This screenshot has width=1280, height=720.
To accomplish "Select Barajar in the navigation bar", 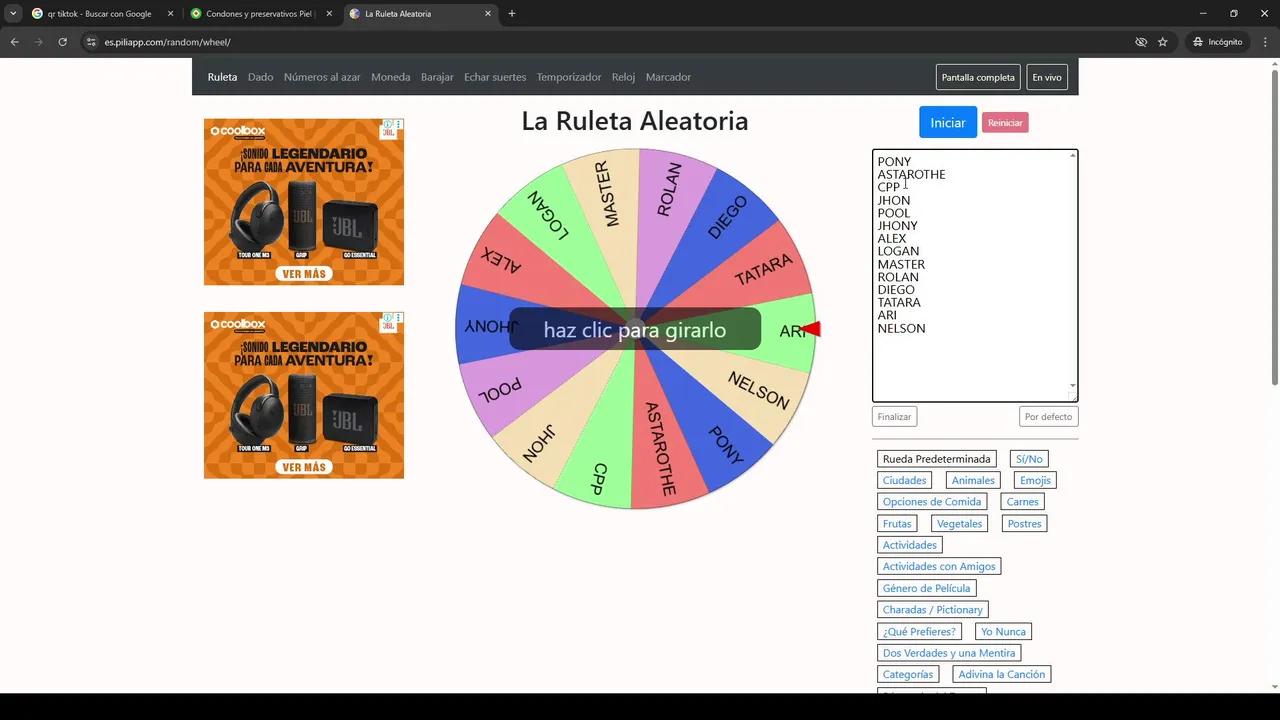I will click(x=437, y=77).
